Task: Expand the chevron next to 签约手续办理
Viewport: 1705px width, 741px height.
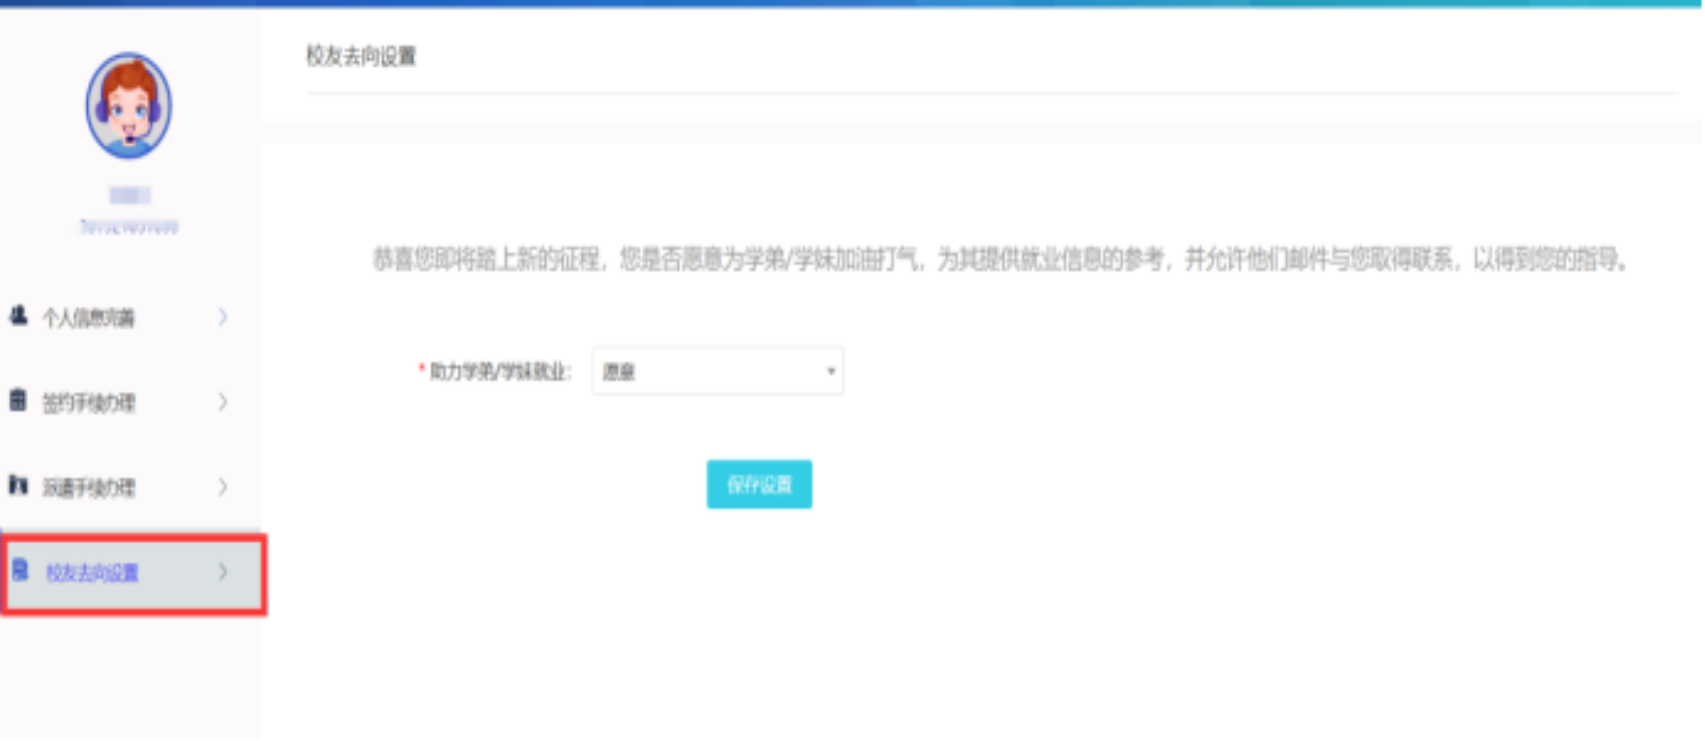Action: [223, 402]
